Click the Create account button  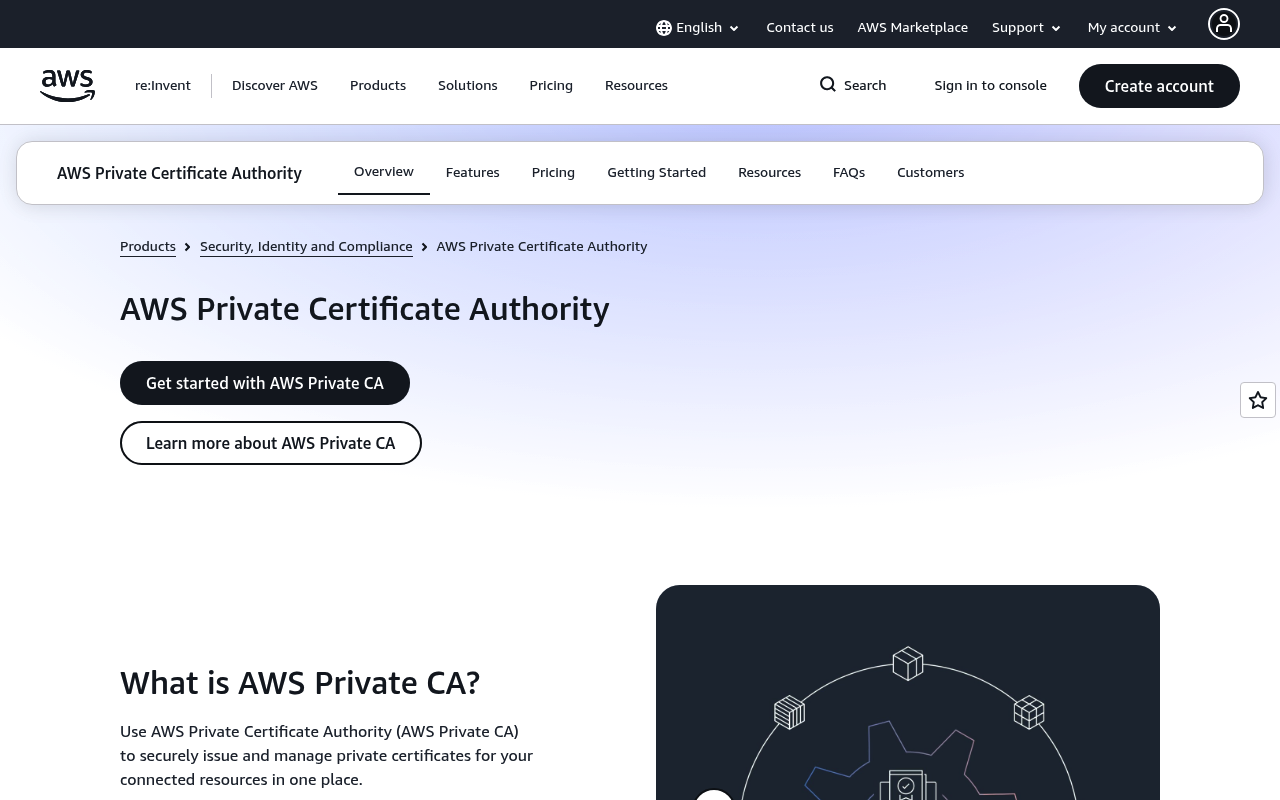(x=1159, y=86)
